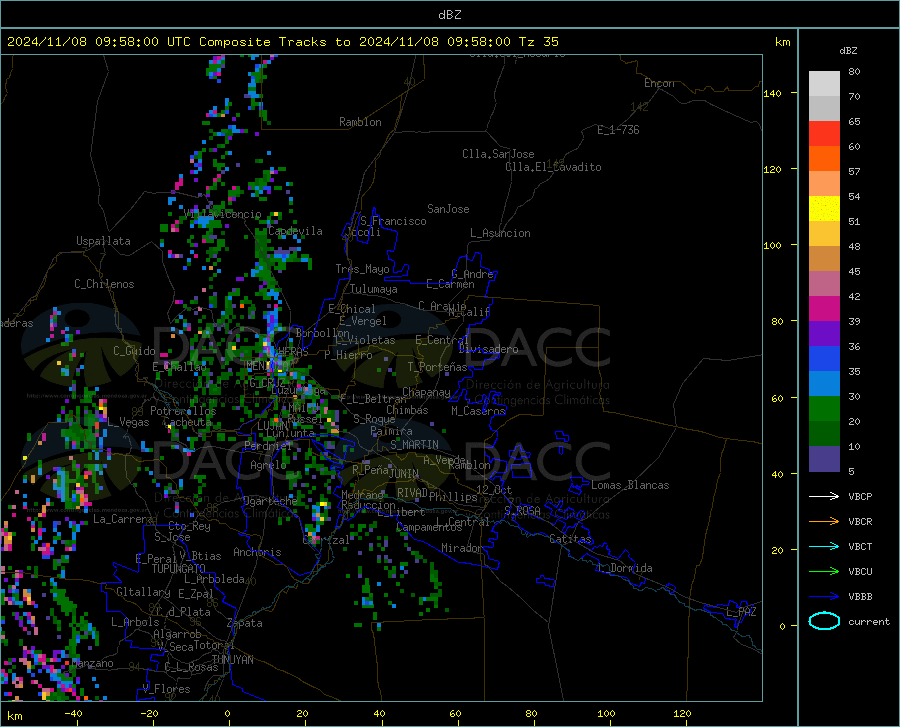Click the S_MARTIN label
The height and width of the screenshot is (727, 900).
(x=414, y=445)
